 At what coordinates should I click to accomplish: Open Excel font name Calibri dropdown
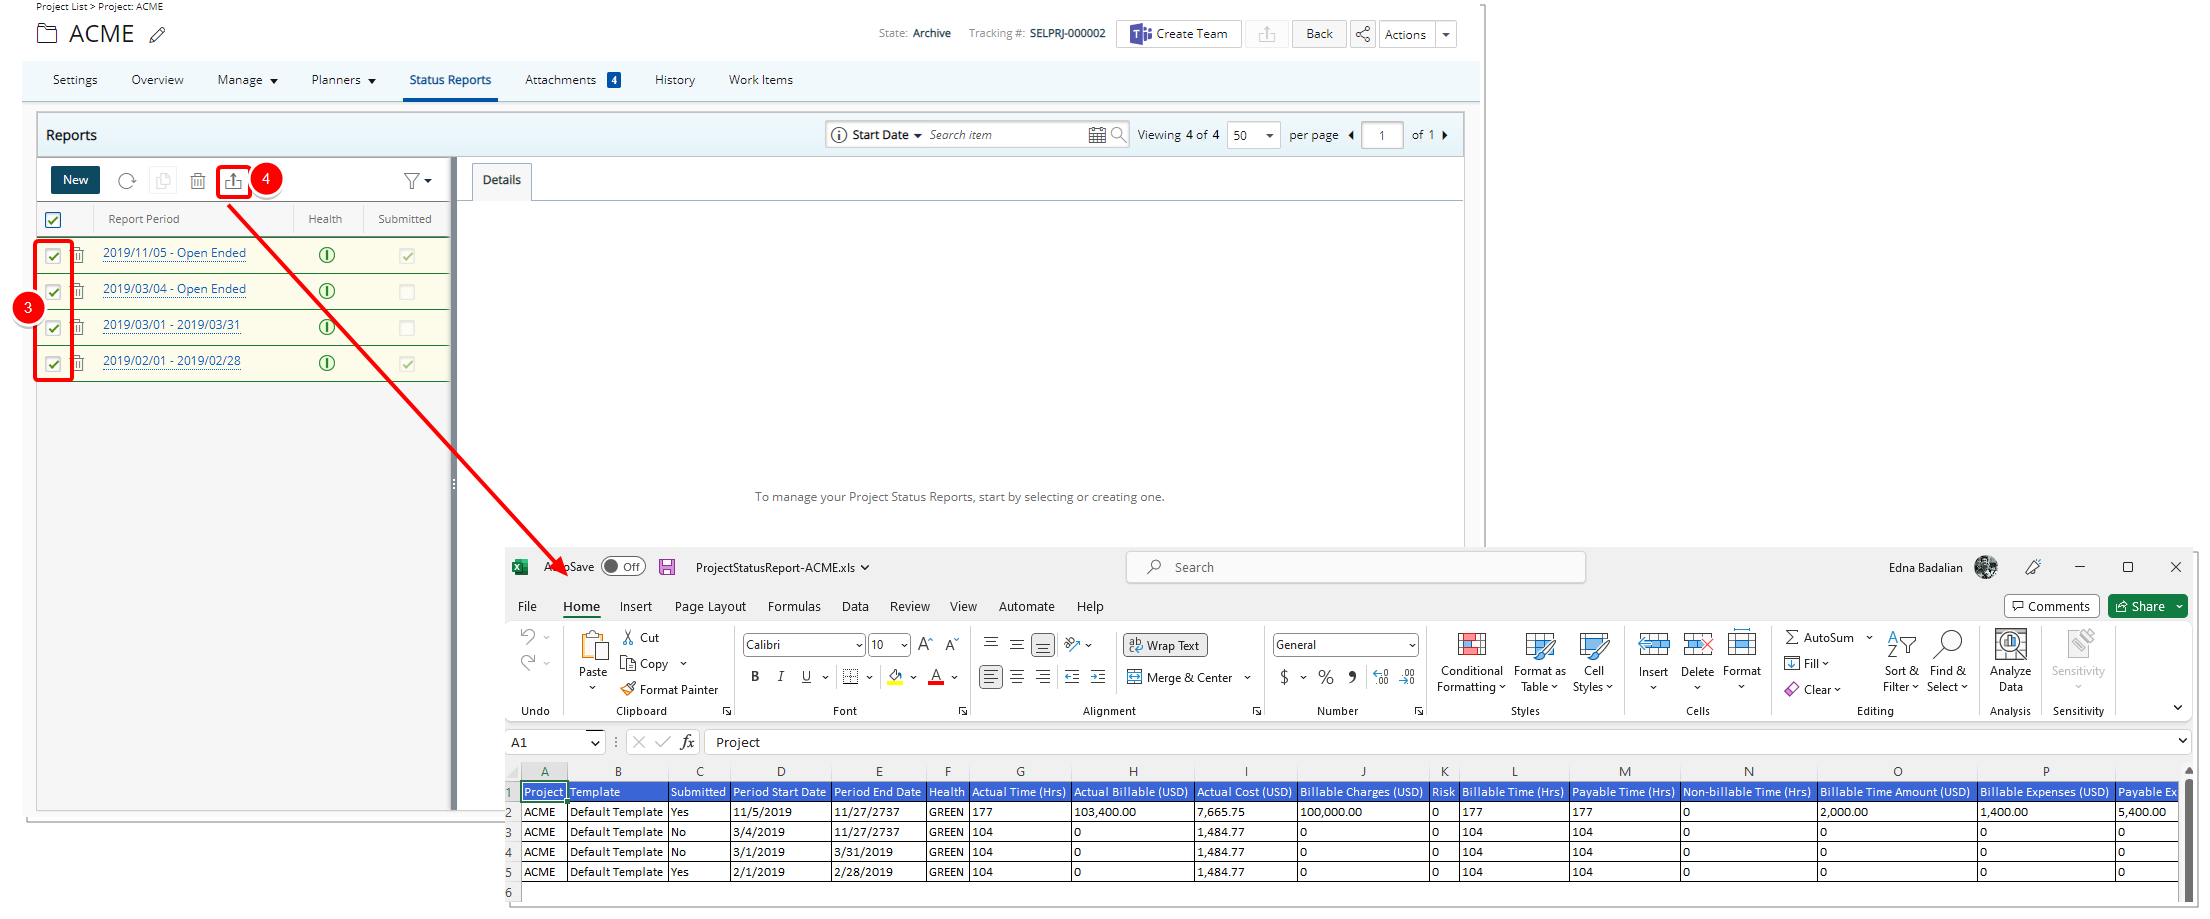point(858,645)
